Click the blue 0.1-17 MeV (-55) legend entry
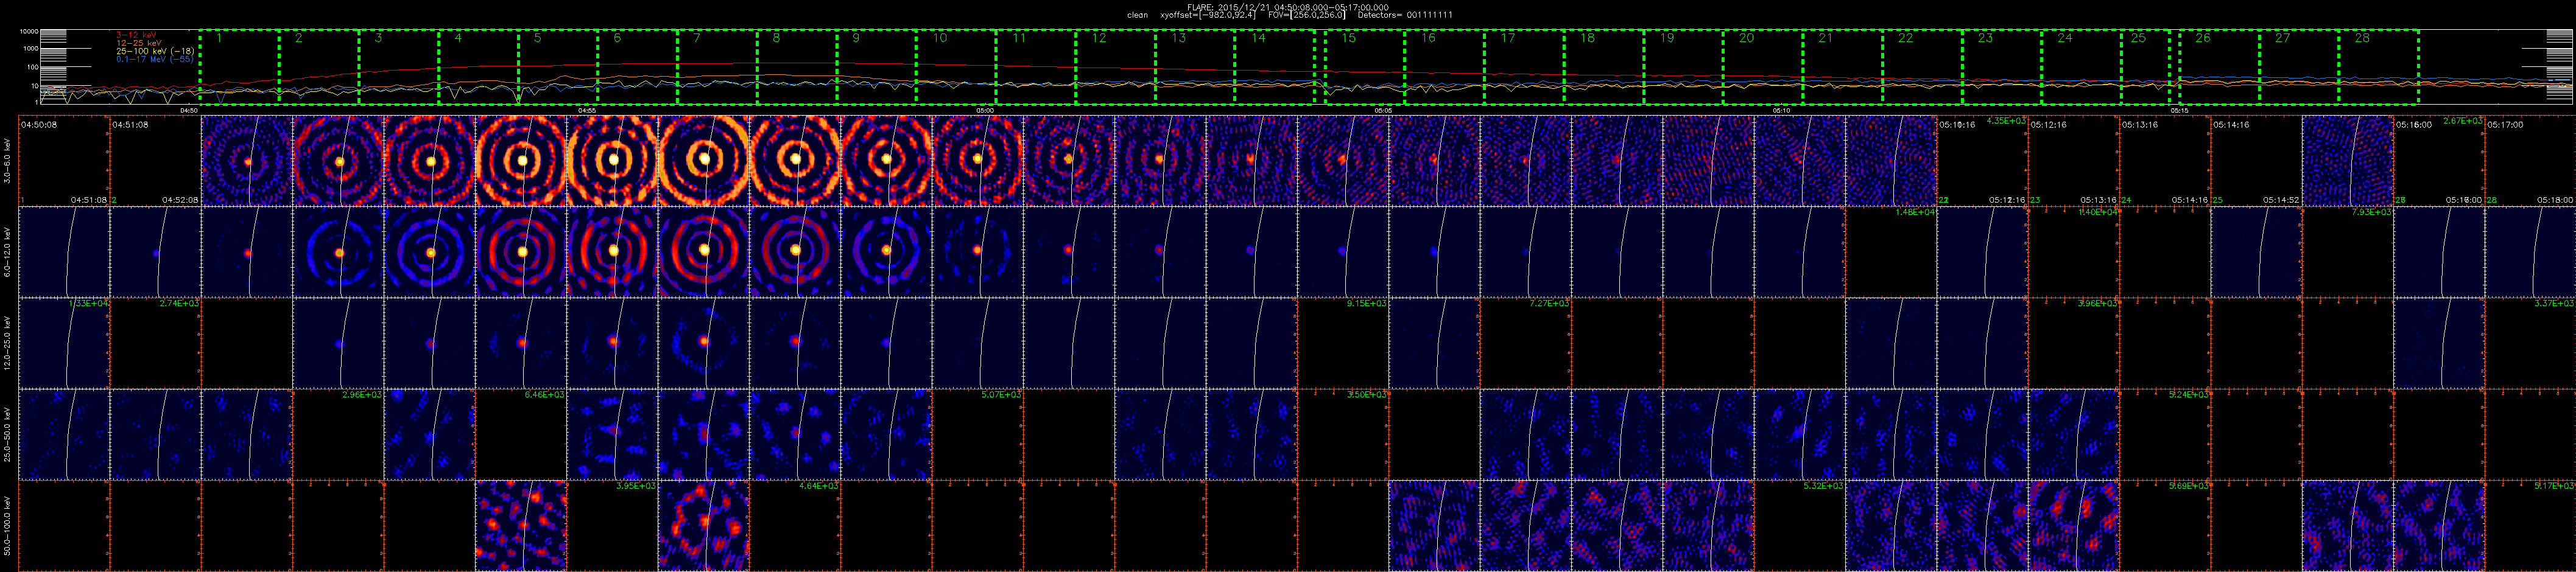 click(155, 59)
